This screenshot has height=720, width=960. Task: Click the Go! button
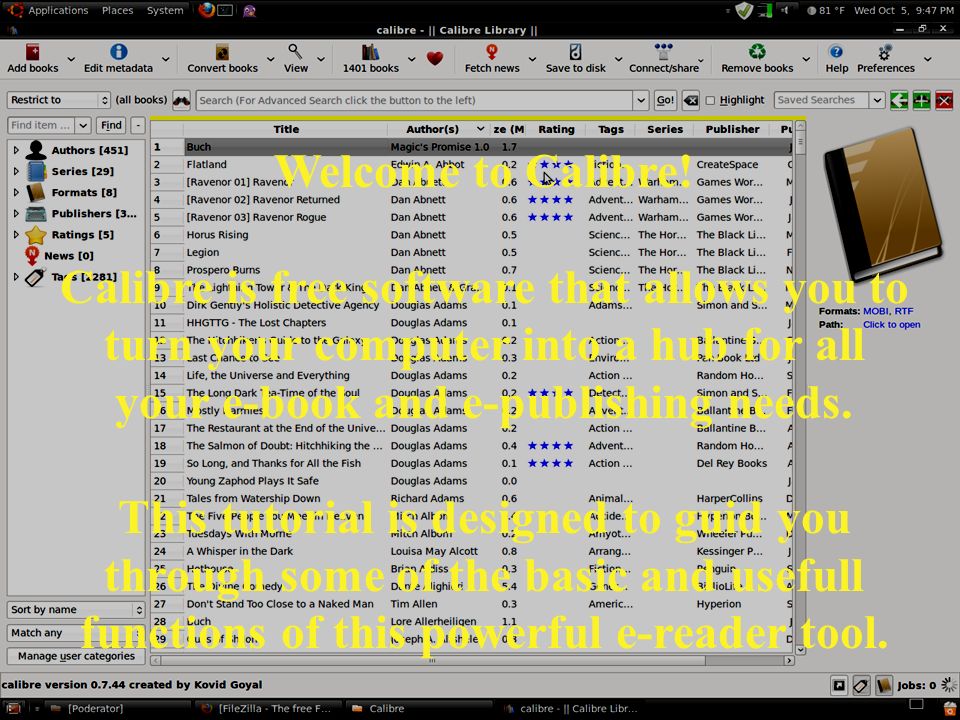coord(665,100)
